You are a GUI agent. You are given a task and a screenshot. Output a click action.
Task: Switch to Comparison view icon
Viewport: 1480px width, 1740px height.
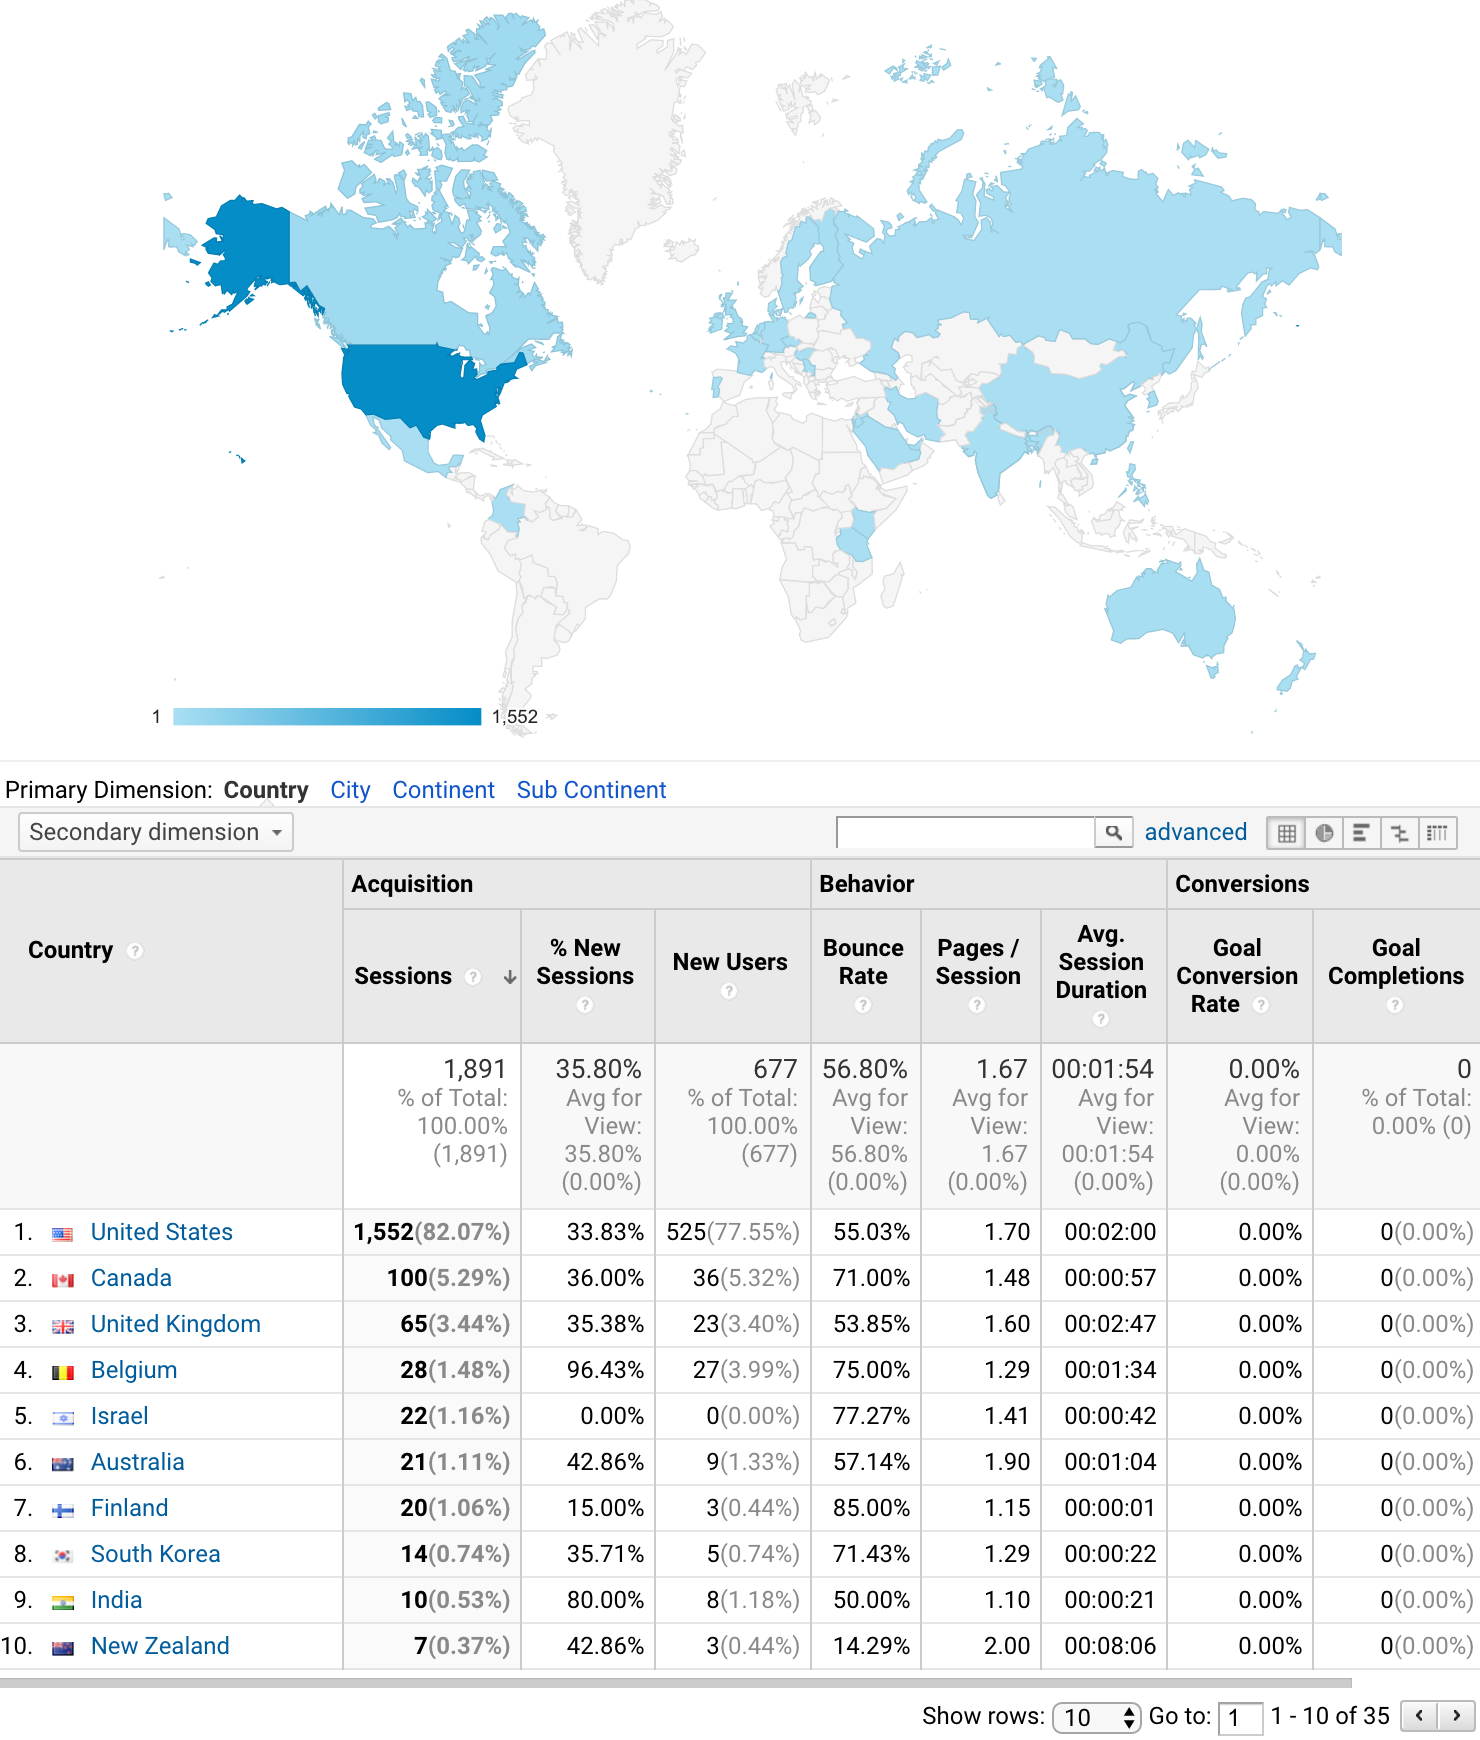pyautogui.click(x=1399, y=833)
